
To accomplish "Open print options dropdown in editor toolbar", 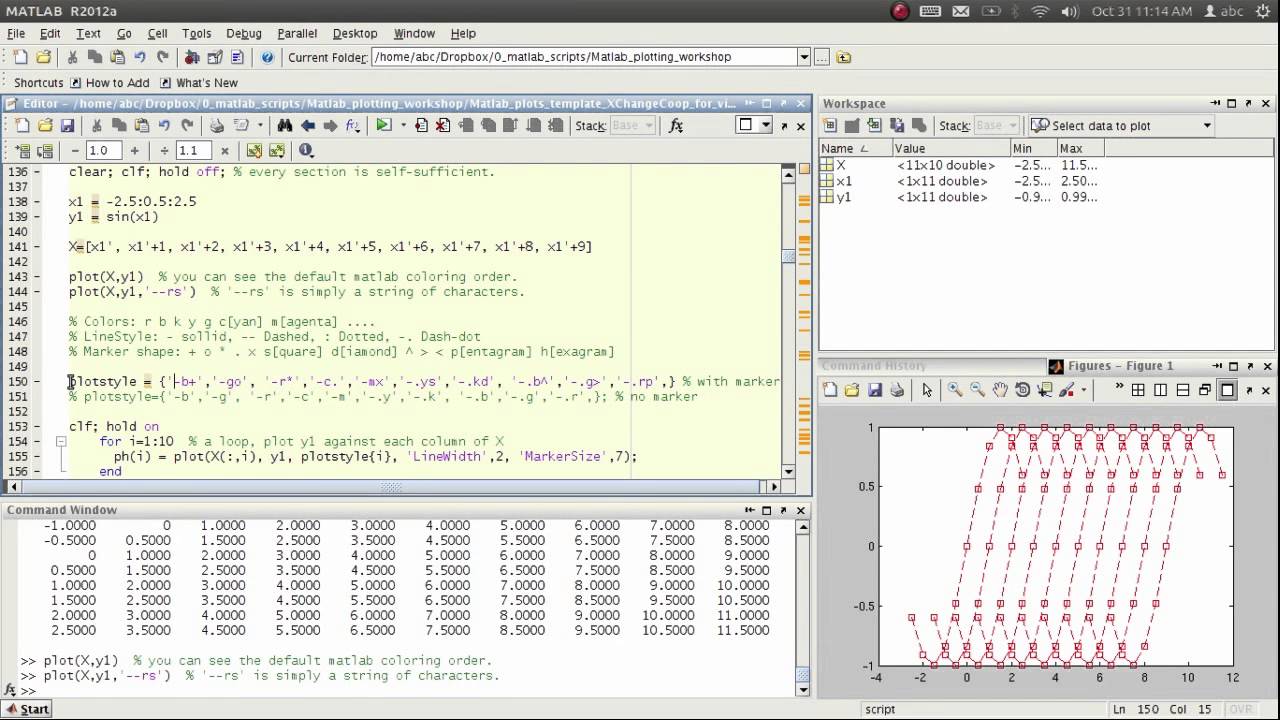I will [261, 126].
